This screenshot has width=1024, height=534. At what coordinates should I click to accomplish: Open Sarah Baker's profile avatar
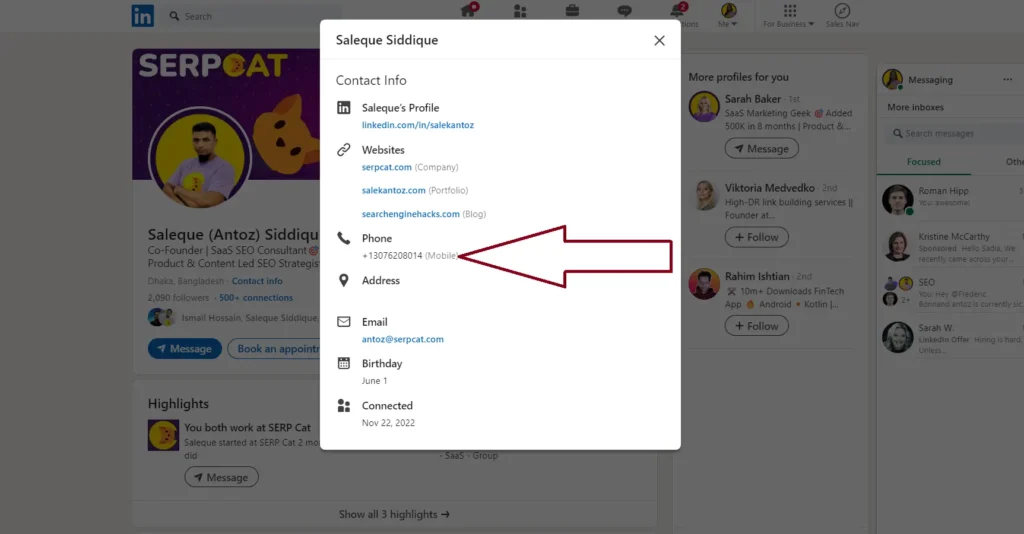tap(704, 107)
